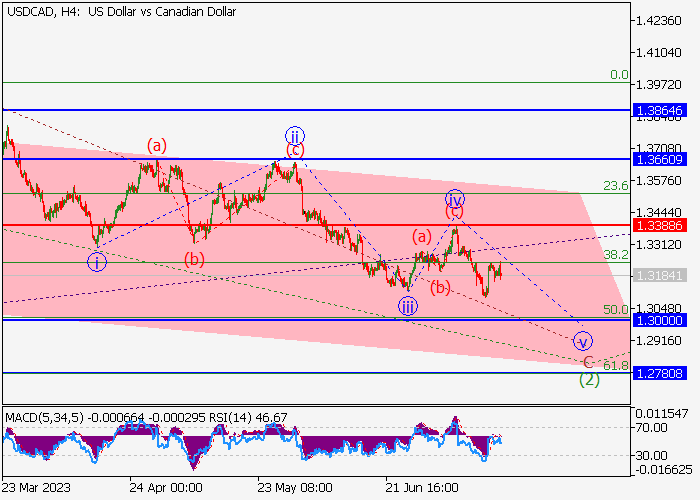Image resolution: width=700 pixels, height=500 pixels.
Task: Click the 24 Apr 00:00 date label
Action: [x=166, y=488]
